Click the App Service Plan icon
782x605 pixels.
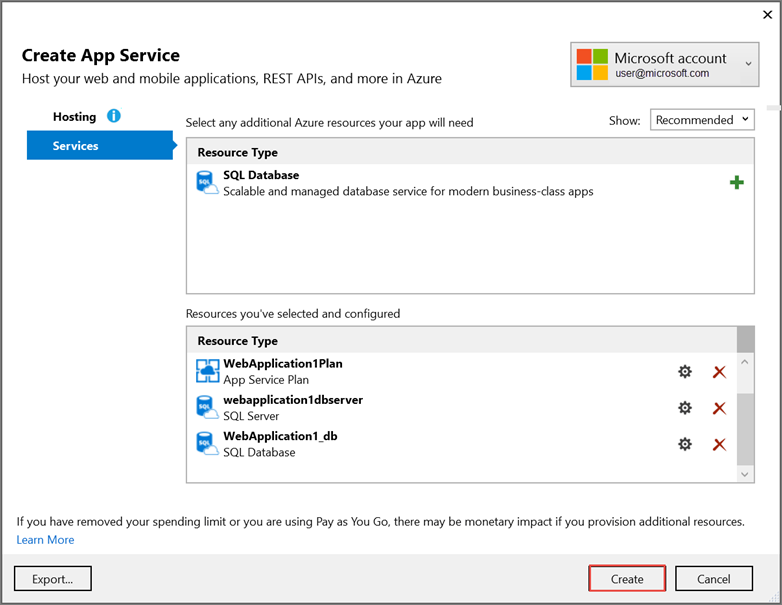point(208,371)
